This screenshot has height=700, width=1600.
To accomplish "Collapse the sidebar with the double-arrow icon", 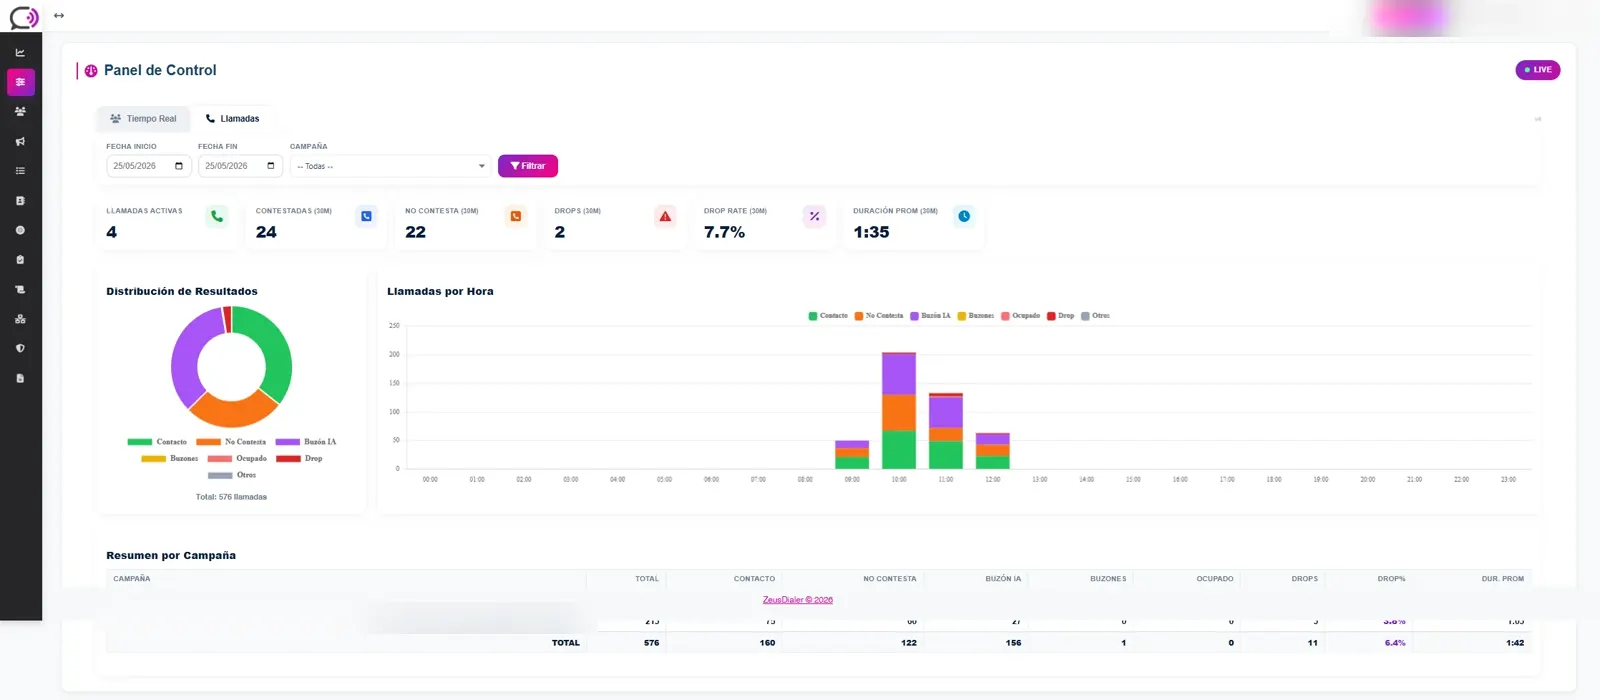I will (x=59, y=16).
